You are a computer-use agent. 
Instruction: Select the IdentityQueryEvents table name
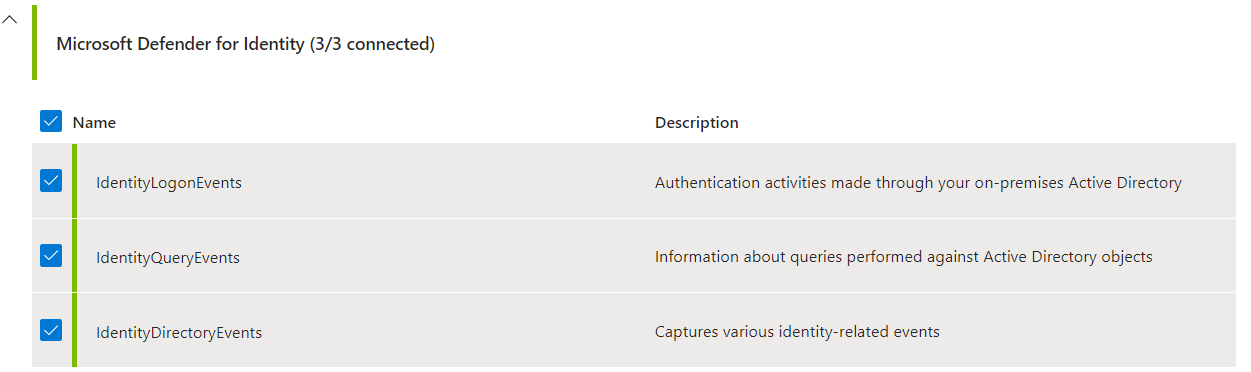168,258
